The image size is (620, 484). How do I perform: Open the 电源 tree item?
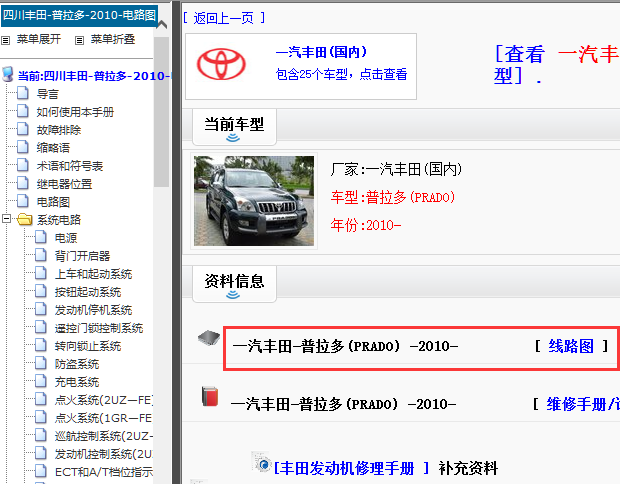[66, 238]
